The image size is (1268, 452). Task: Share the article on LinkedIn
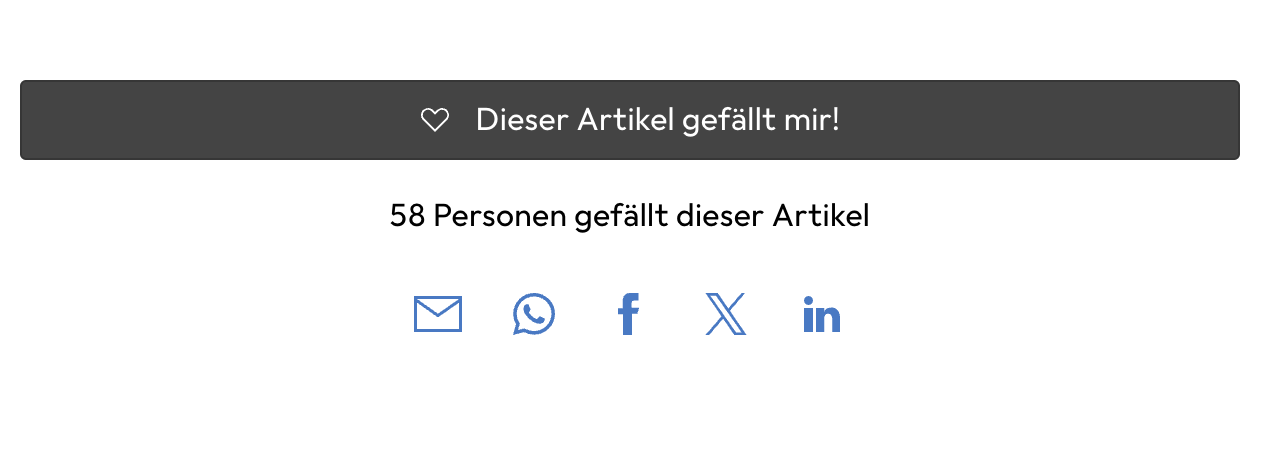(x=821, y=315)
